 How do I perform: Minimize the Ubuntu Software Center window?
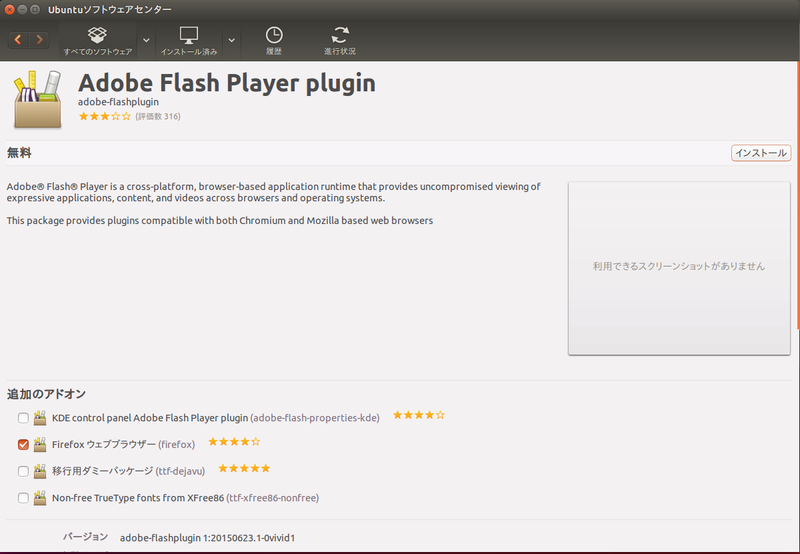(22, 9)
